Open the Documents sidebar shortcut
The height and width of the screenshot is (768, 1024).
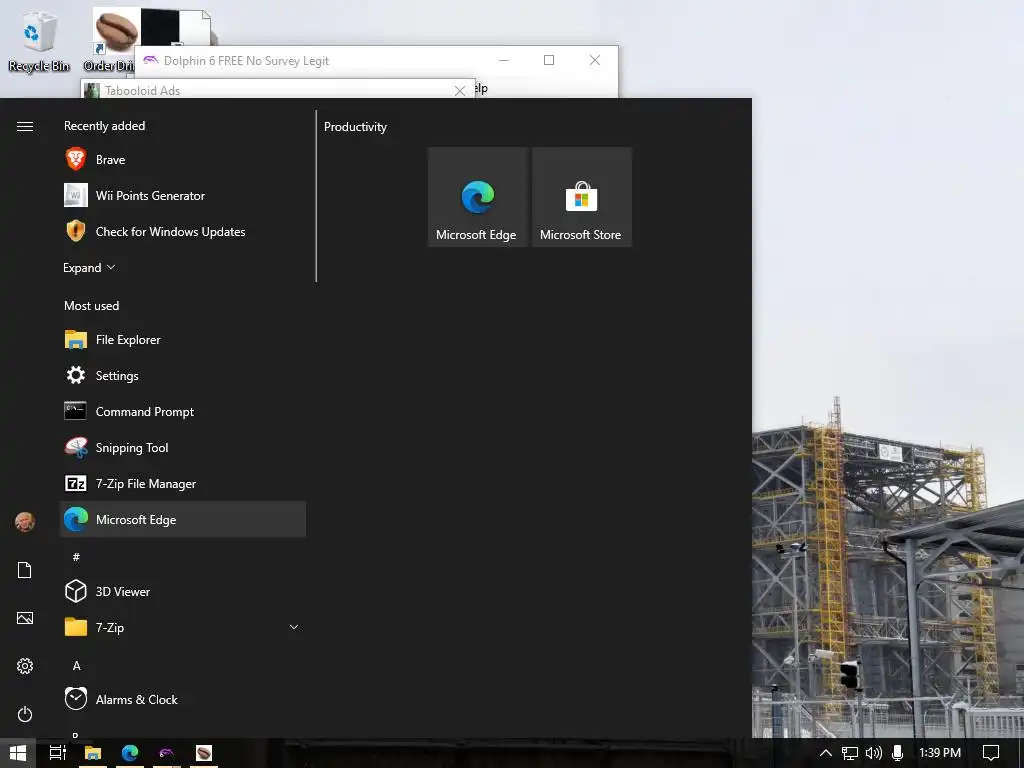click(x=25, y=570)
